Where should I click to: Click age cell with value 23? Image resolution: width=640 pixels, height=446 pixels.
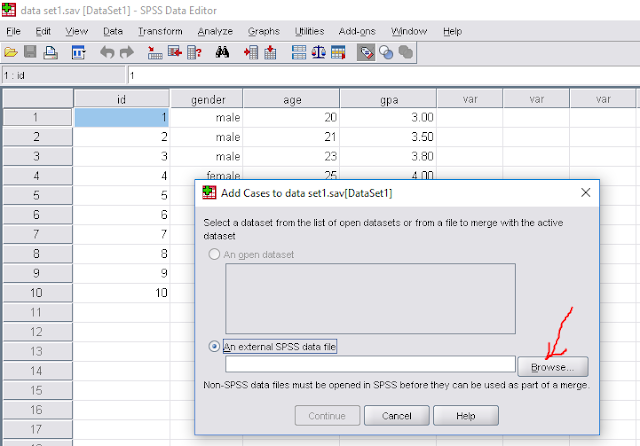pyautogui.click(x=291, y=156)
